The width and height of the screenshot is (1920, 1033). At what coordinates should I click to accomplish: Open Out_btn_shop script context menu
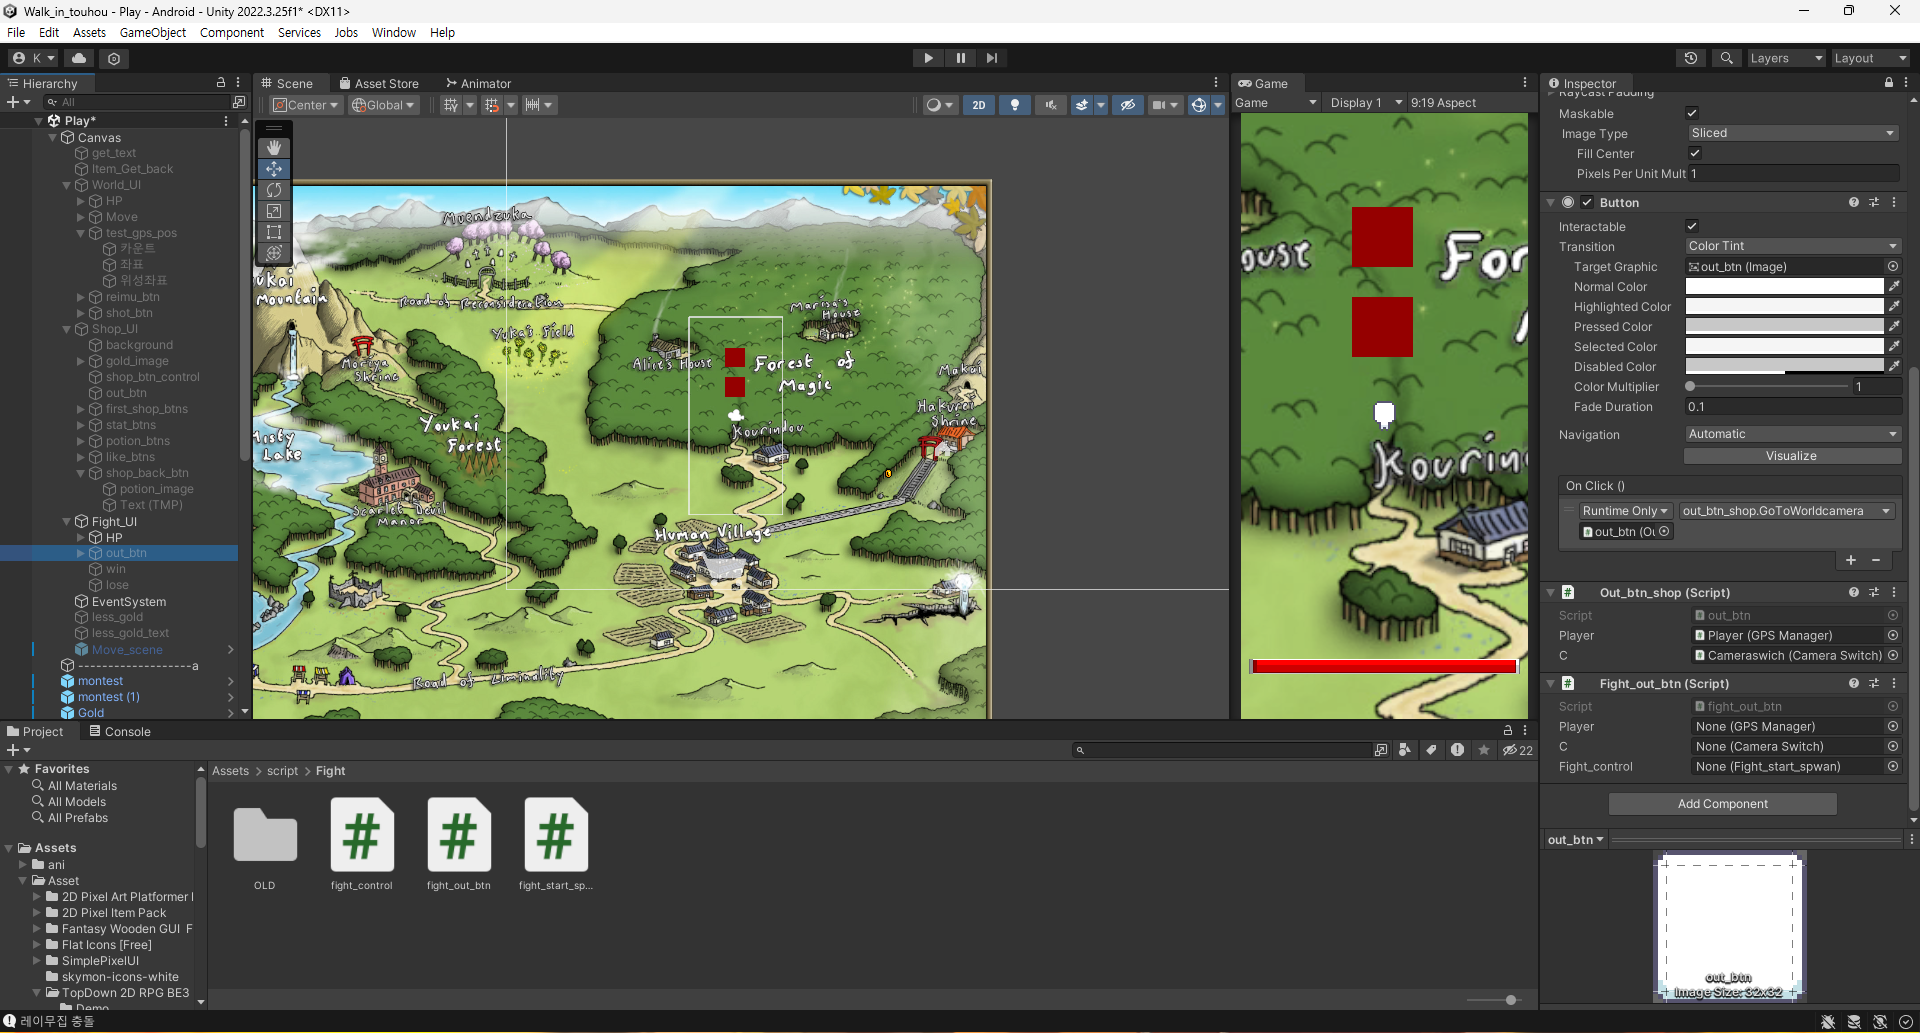tap(1894, 592)
